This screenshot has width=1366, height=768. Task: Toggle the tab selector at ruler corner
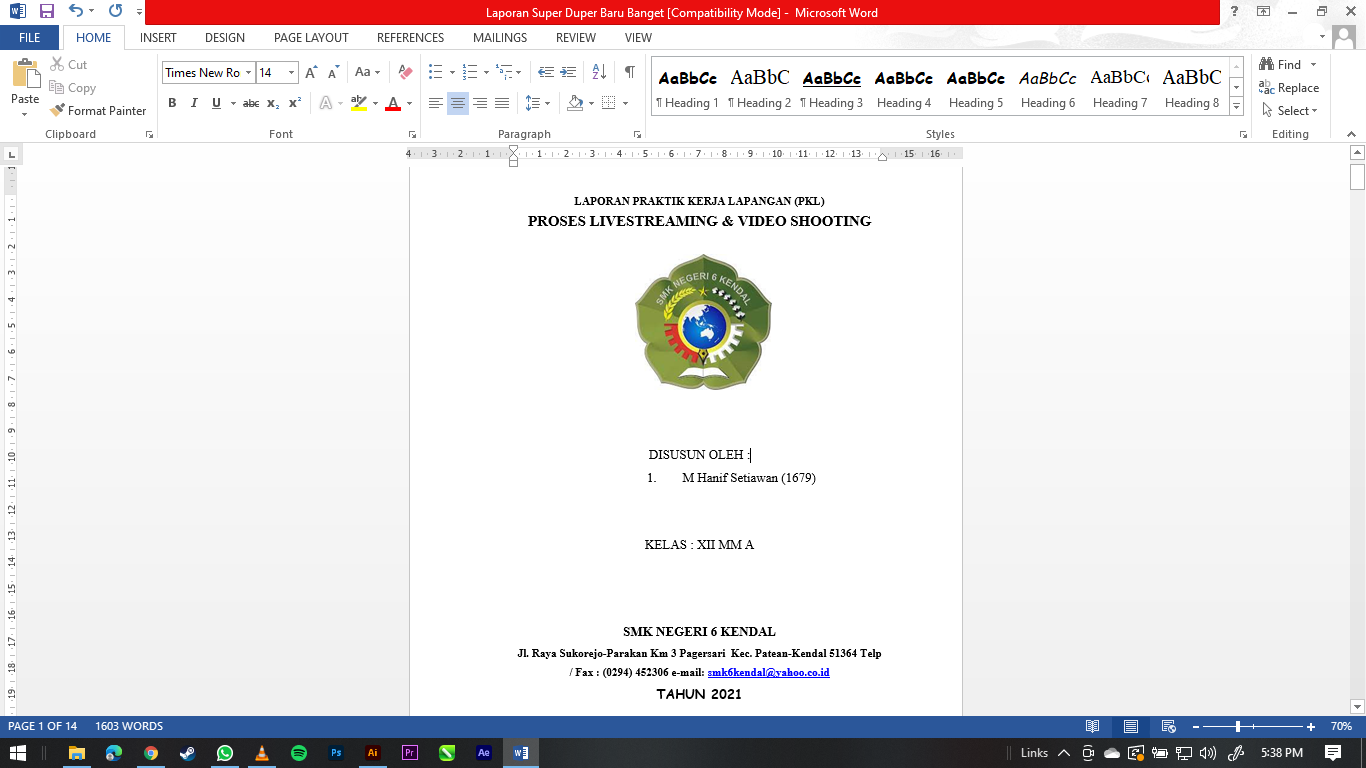pyautogui.click(x=11, y=155)
